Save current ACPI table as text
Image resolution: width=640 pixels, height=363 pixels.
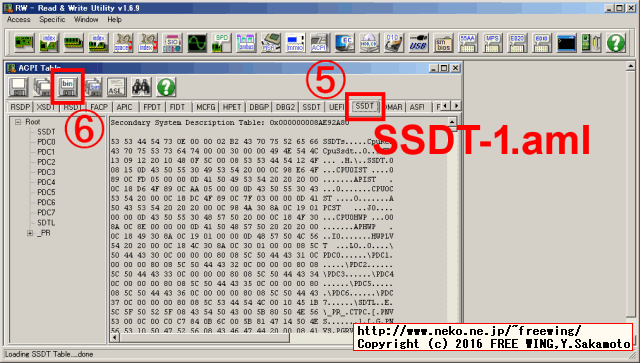pos(18,87)
